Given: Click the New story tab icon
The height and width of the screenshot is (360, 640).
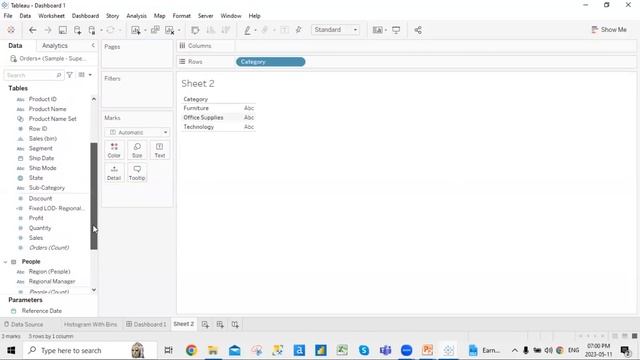Looking at the screenshot, I should point(235,324).
